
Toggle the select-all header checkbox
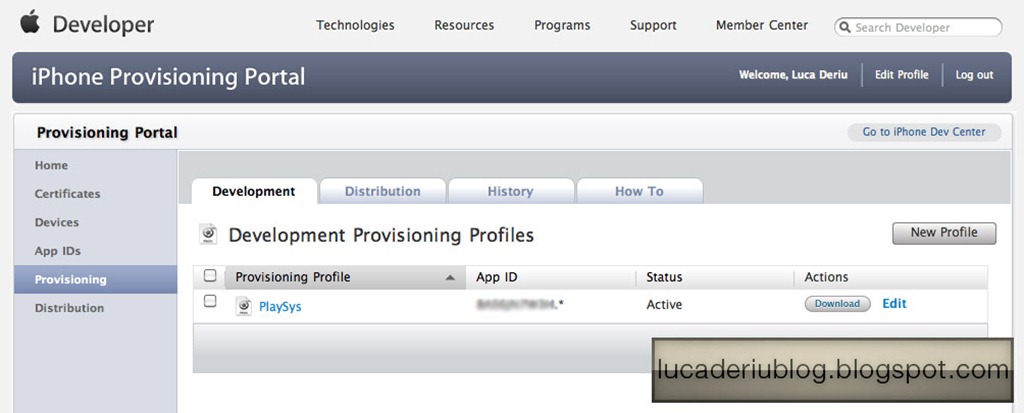click(210, 275)
